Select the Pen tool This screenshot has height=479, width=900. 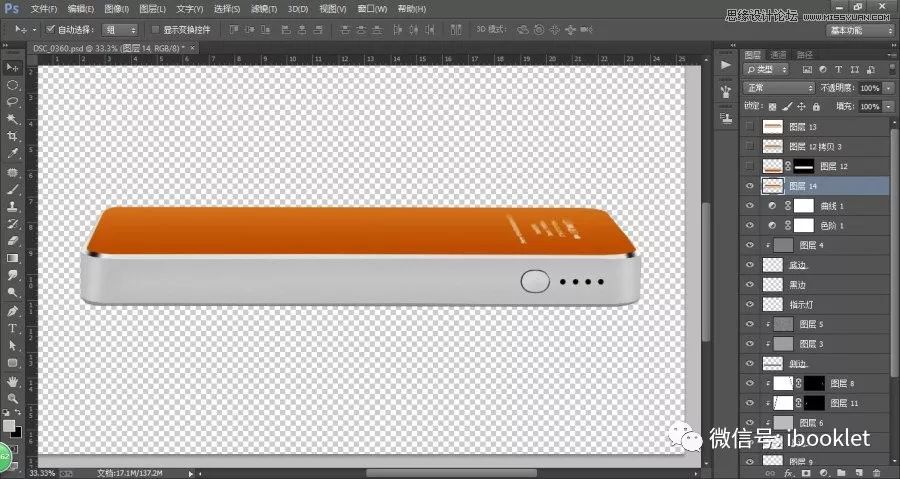point(12,311)
